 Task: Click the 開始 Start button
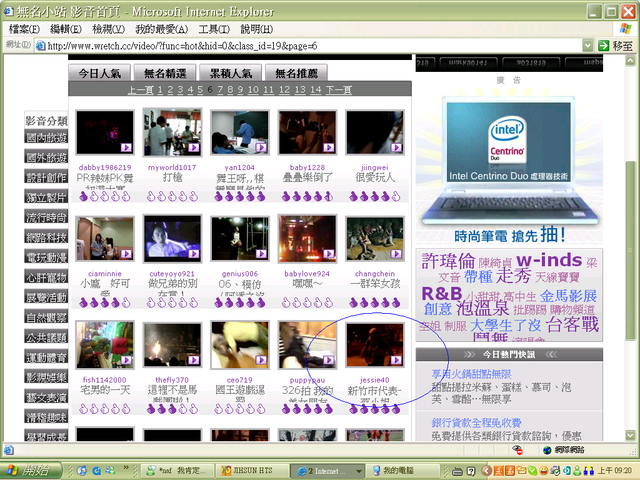coord(30,471)
